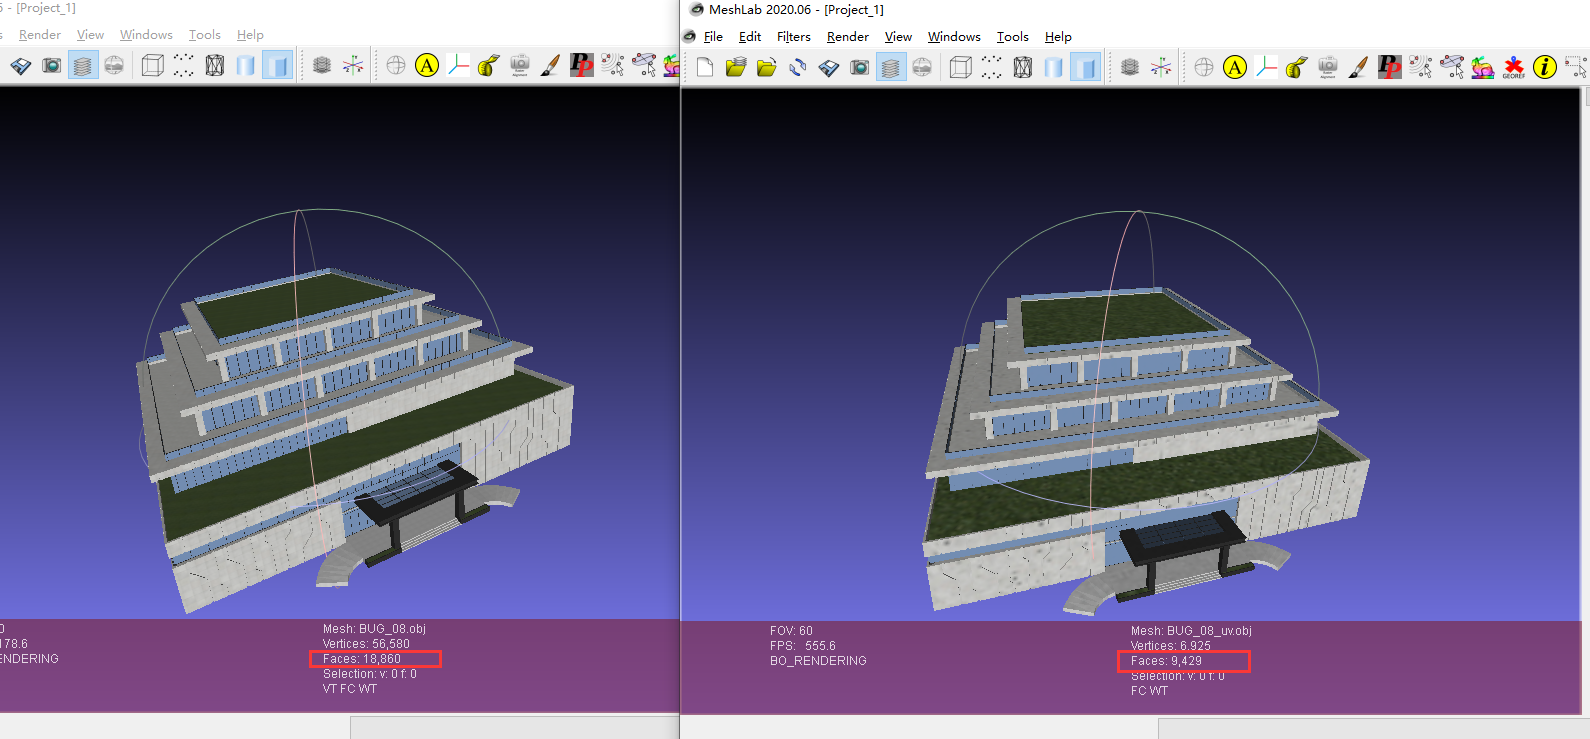
Task: Expand the Tools menu in left window
Action: tap(204, 35)
